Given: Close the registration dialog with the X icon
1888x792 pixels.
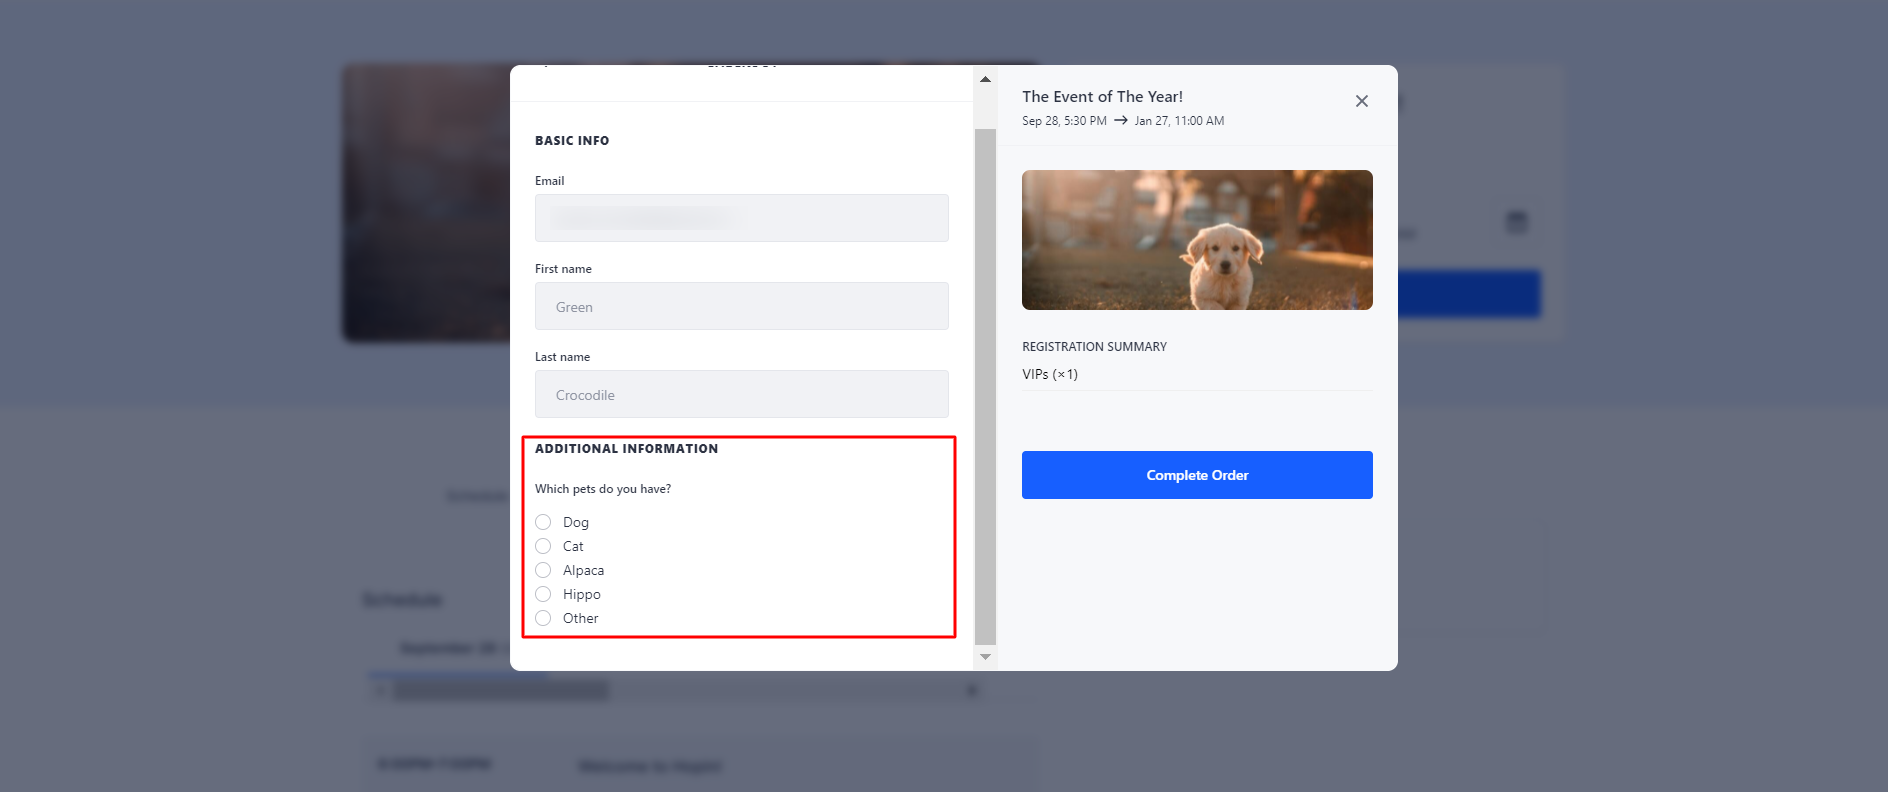Looking at the screenshot, I should (x=1361, y=101).
